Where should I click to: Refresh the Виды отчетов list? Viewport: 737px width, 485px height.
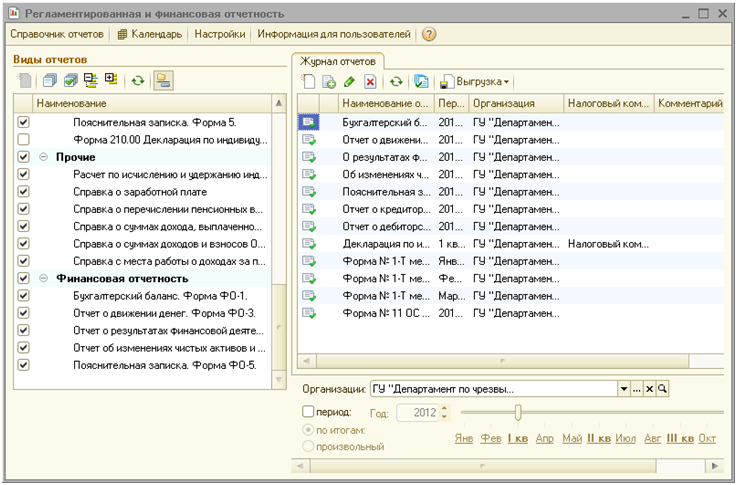[x=137, y=80]
